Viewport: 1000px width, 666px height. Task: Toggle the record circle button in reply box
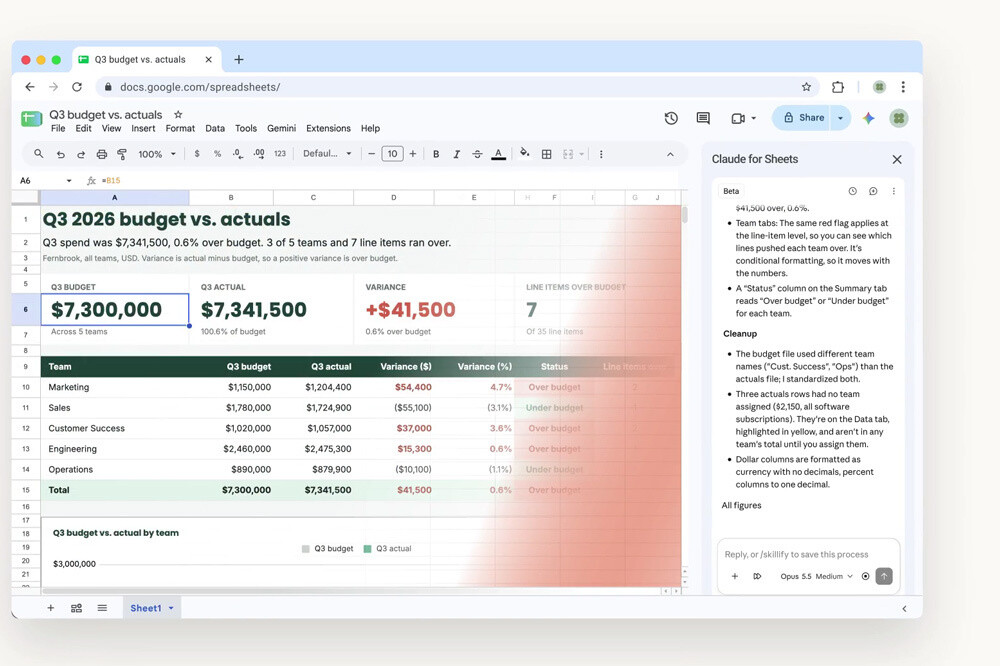pyautogui.click(x=865, y=576)
